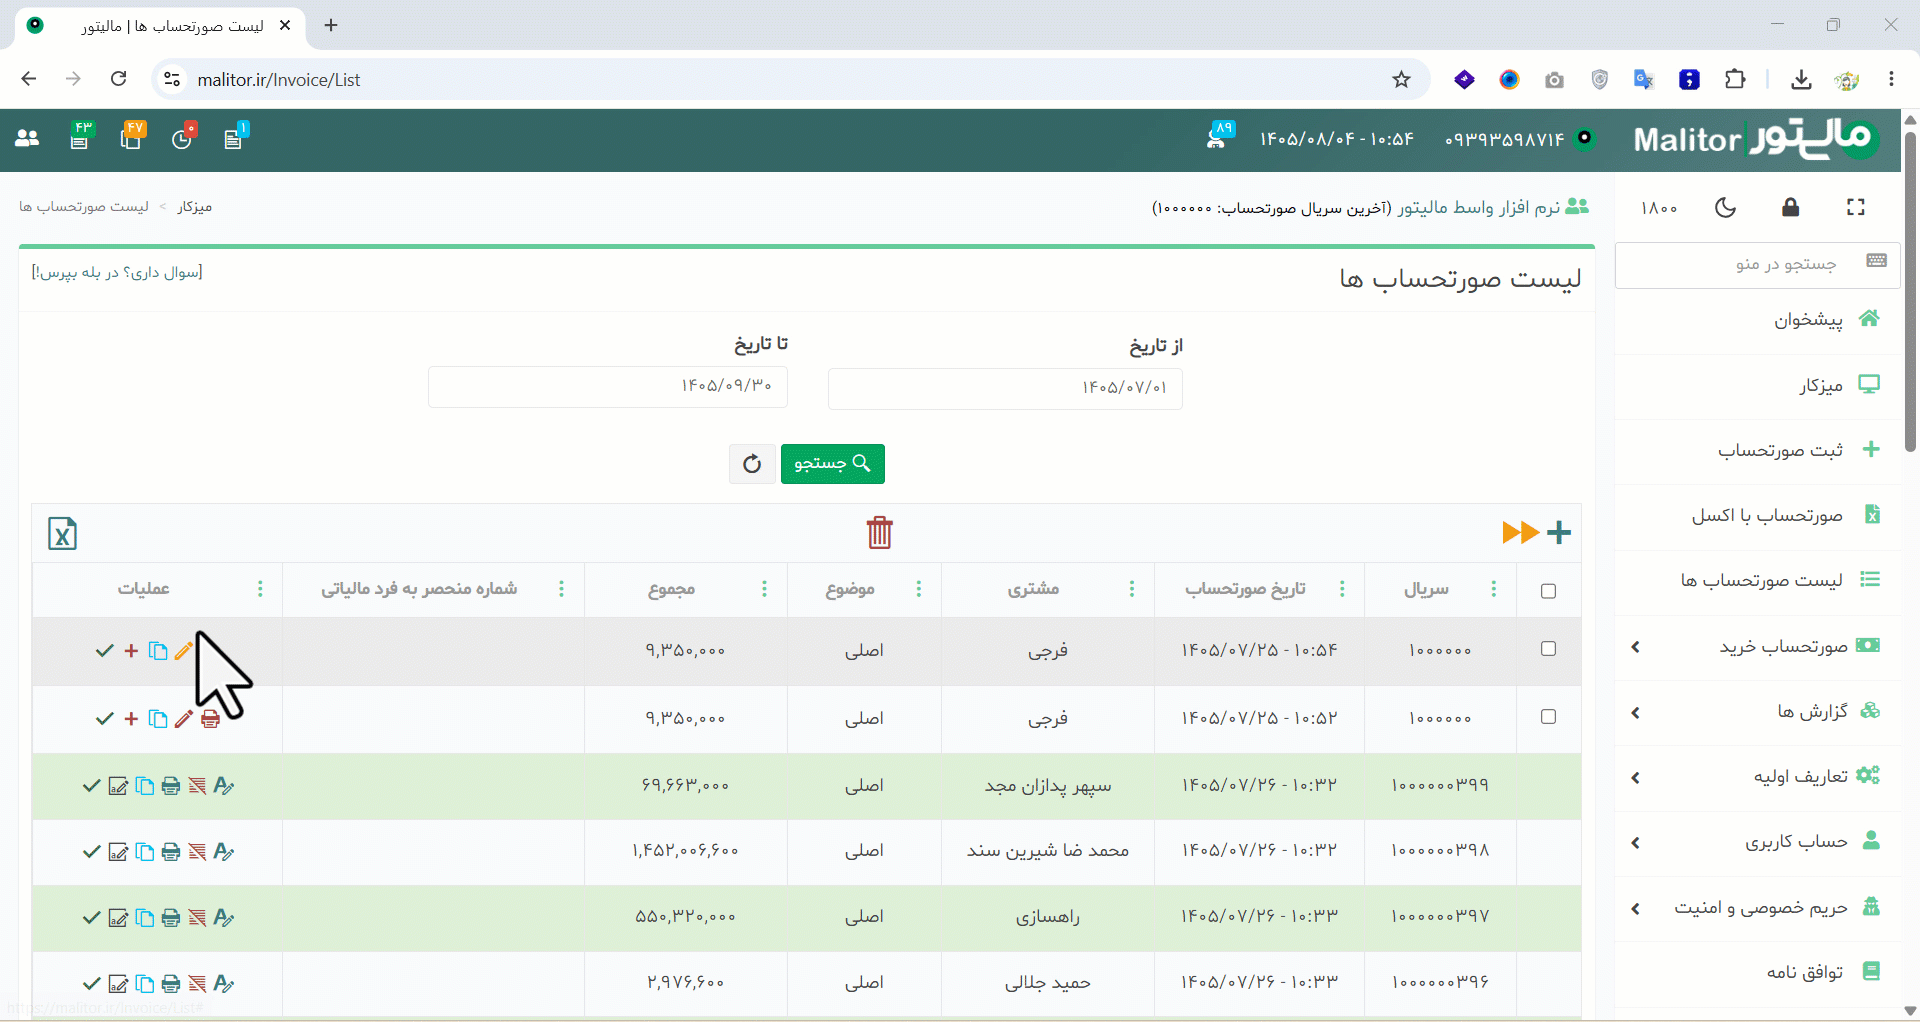Open میزکار in the sidebar
The height and width of the screenshot is (1022, 1920).
[x=1758, y=386]
